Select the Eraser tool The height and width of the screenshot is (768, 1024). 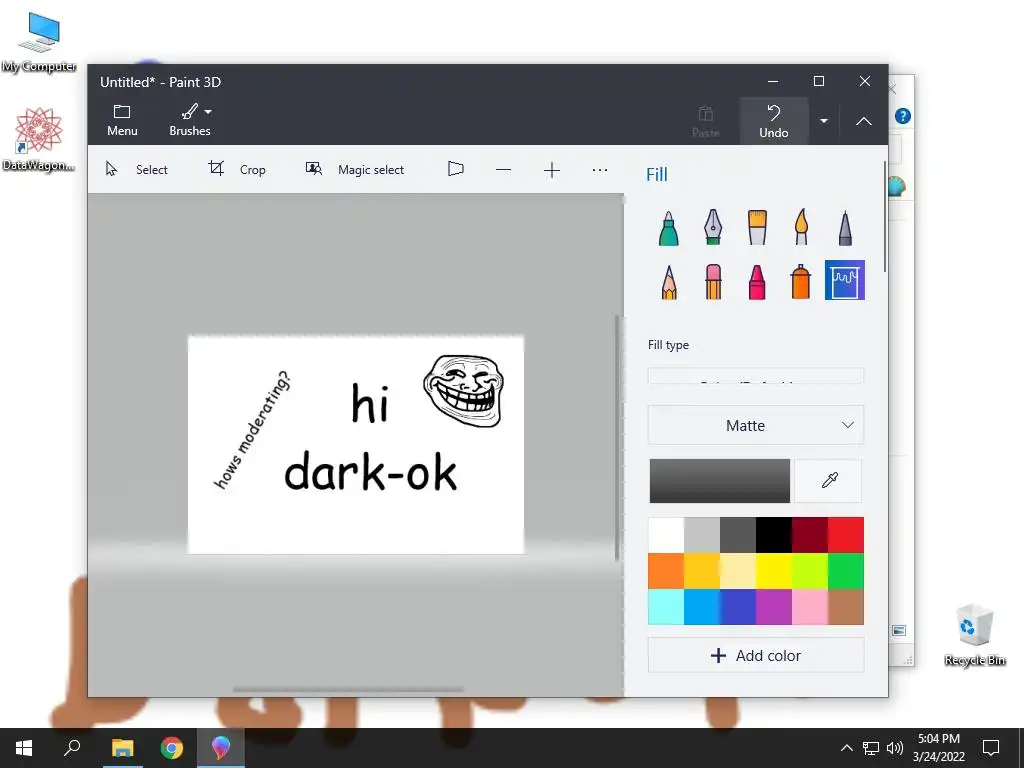coord(712,281)
